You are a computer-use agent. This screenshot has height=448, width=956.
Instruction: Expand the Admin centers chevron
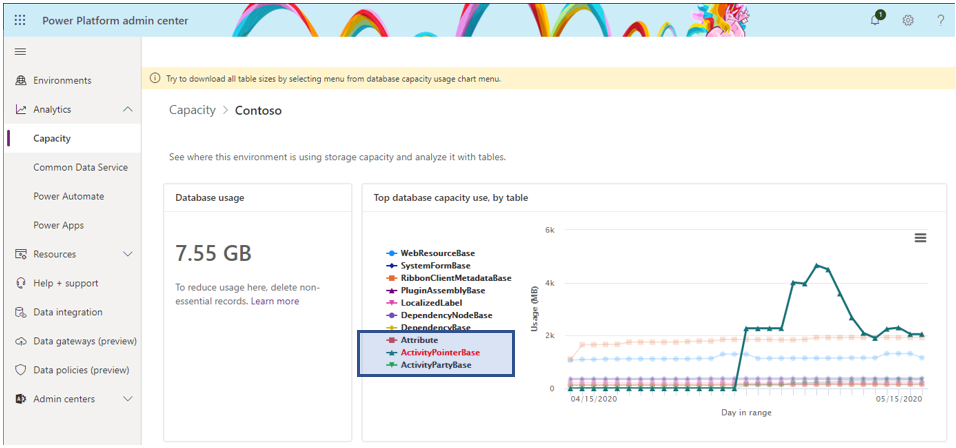tap(127, 399)
